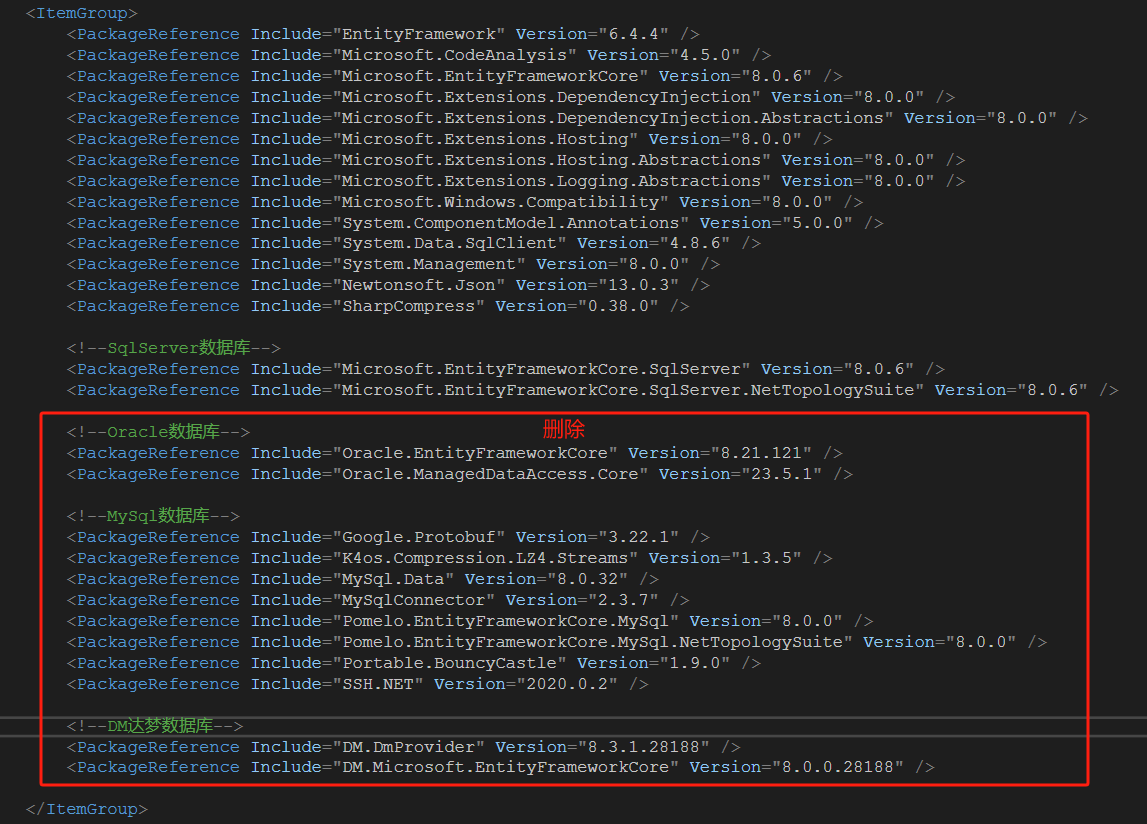Click "Microsoft.EntityFrameworkCore" on the Version 8.0.6 line

490,76
